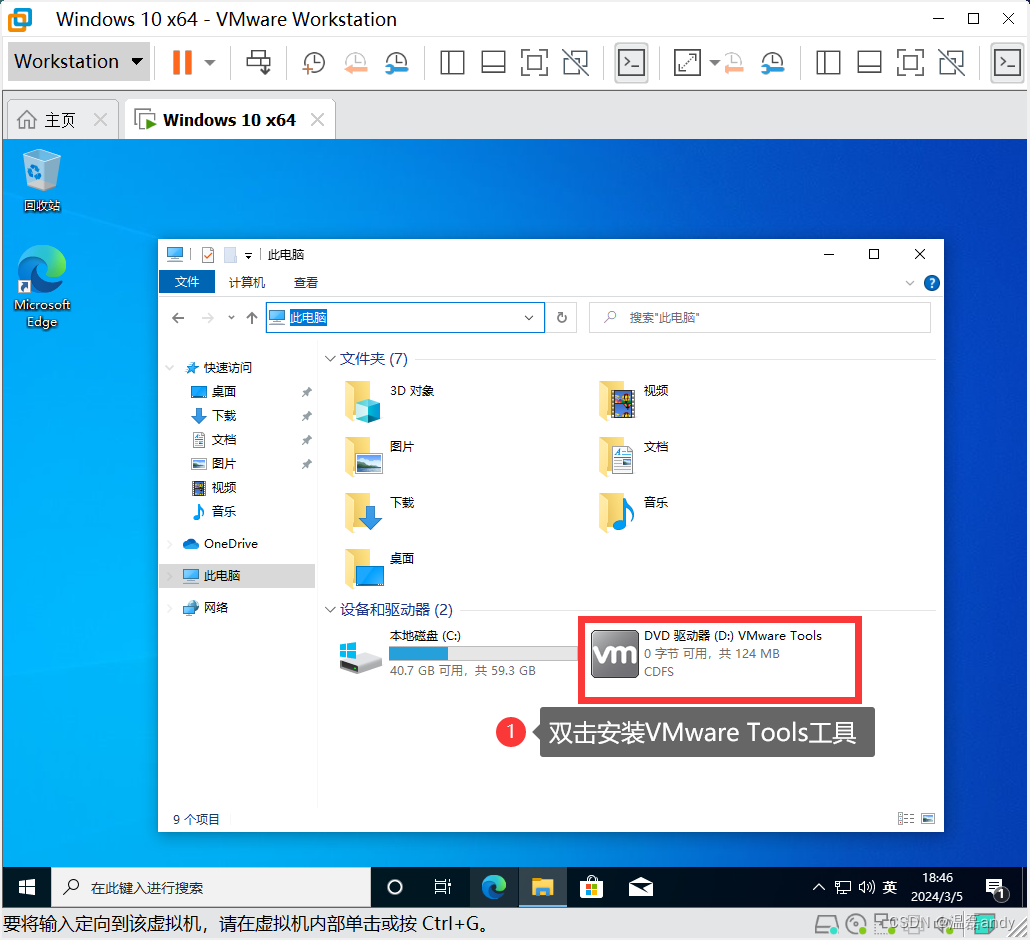Open the 查看 ribbon tab
The width and height of the screenshot is (1030, 940).
click(x=305, y=282)
